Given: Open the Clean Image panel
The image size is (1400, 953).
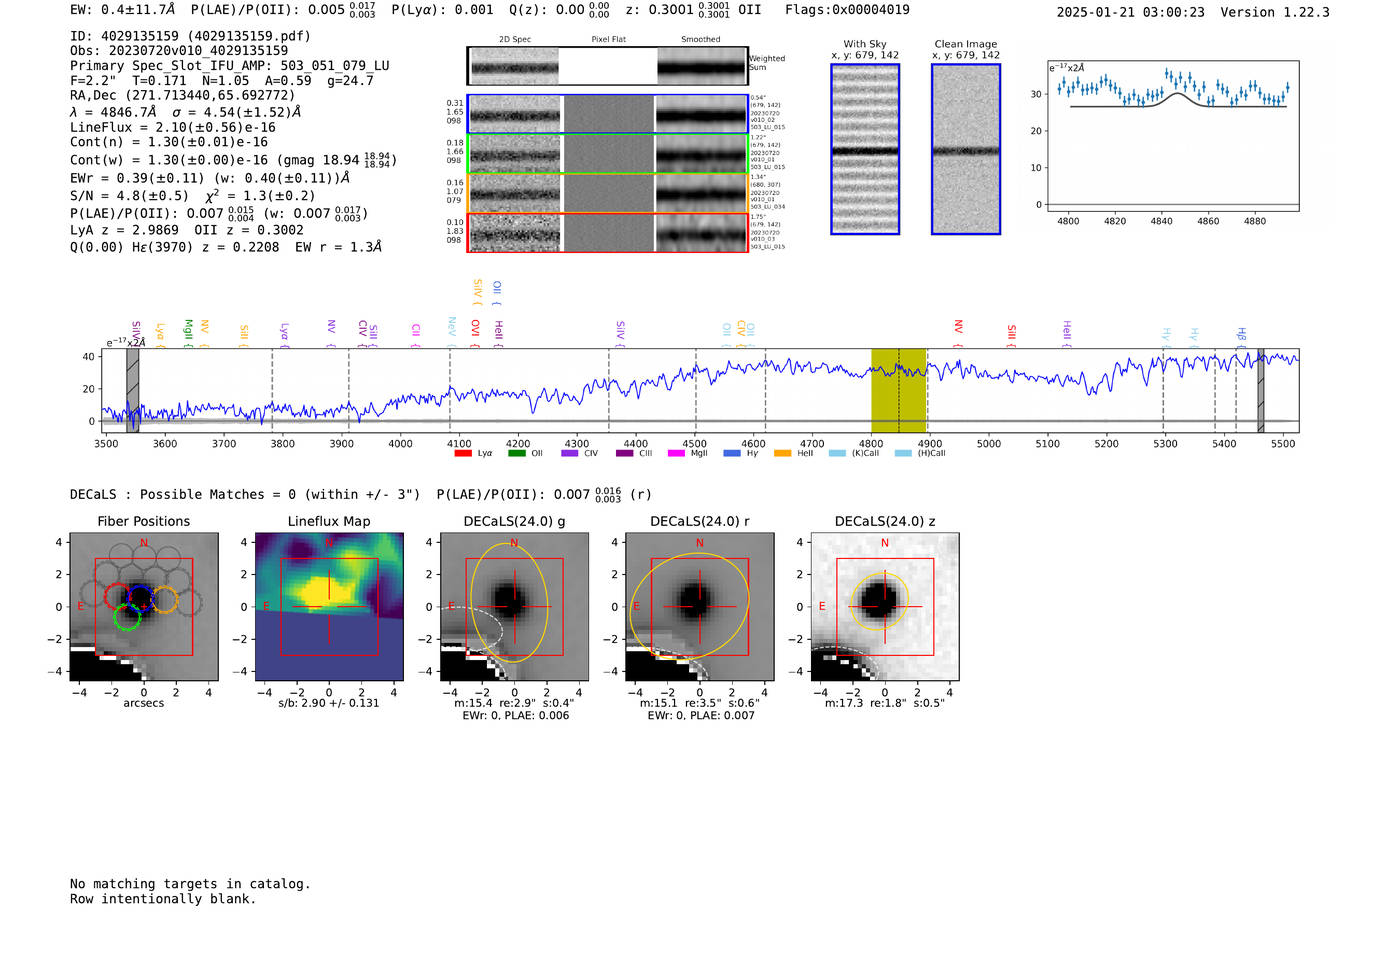Looking at the screenshot, I should click(x=966, y=149).
